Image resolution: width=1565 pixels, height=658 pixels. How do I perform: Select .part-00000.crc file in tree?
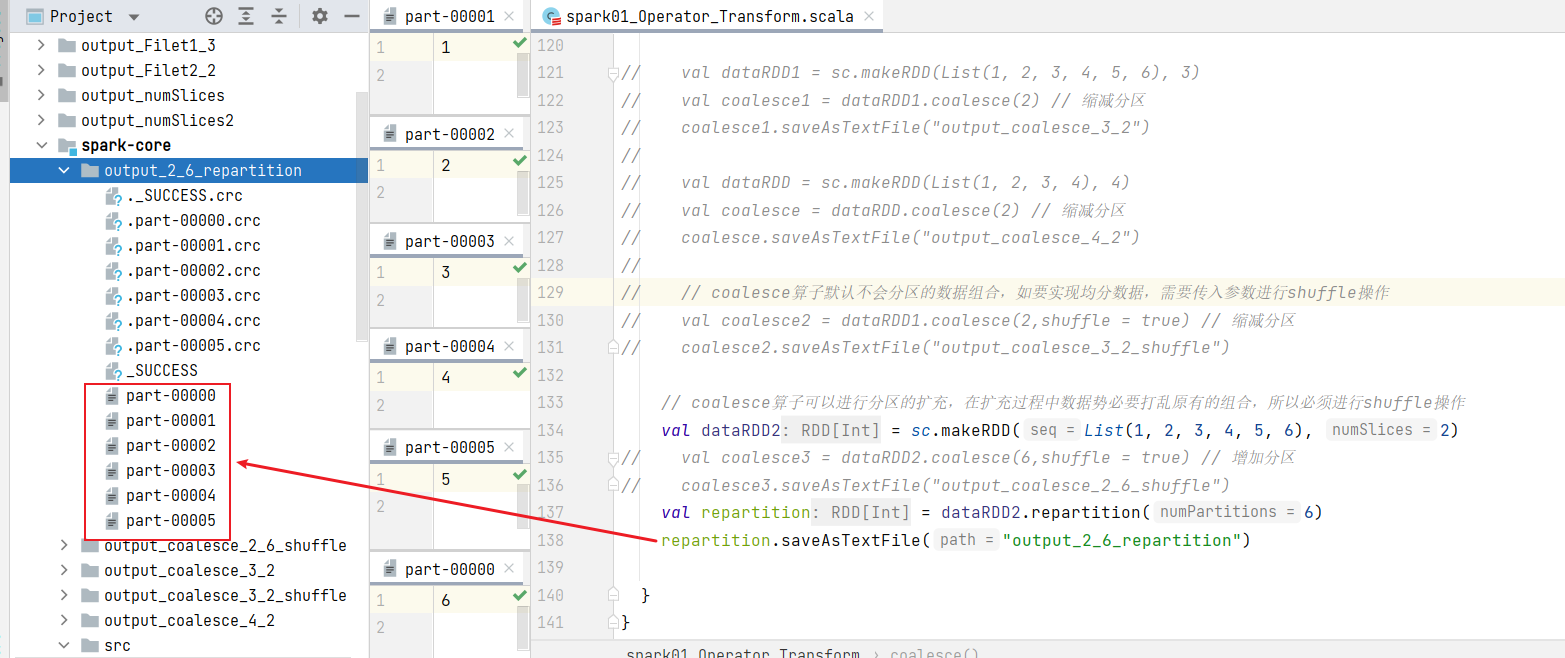(193, 220)
